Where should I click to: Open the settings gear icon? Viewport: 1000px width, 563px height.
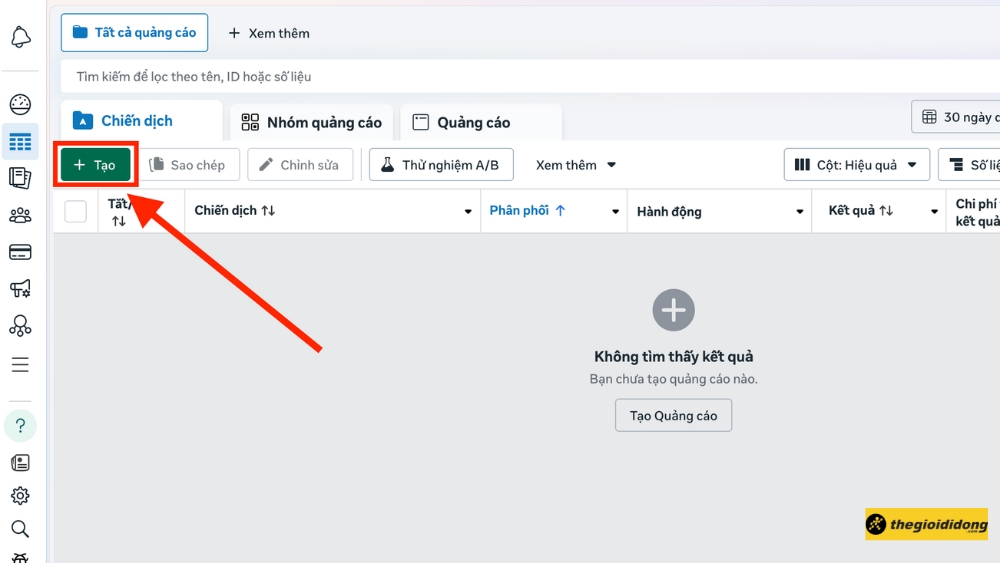click(20, 496)
